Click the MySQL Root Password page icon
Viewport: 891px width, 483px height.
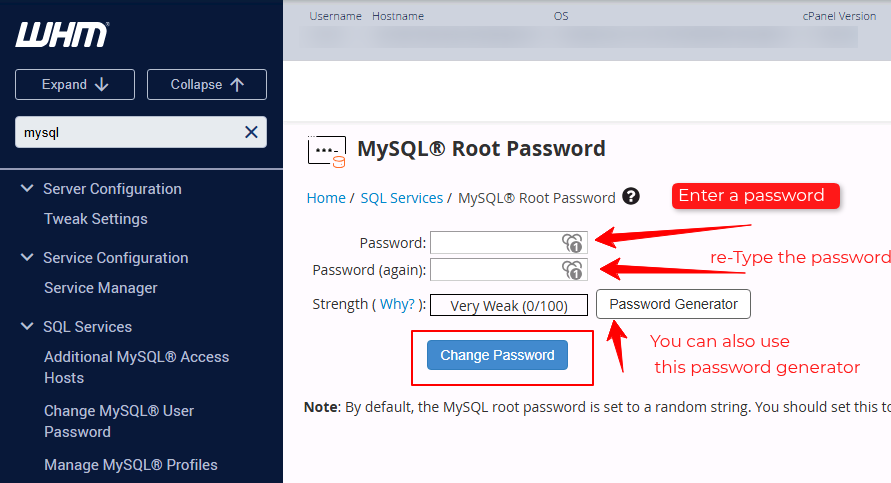coord(327,152)
